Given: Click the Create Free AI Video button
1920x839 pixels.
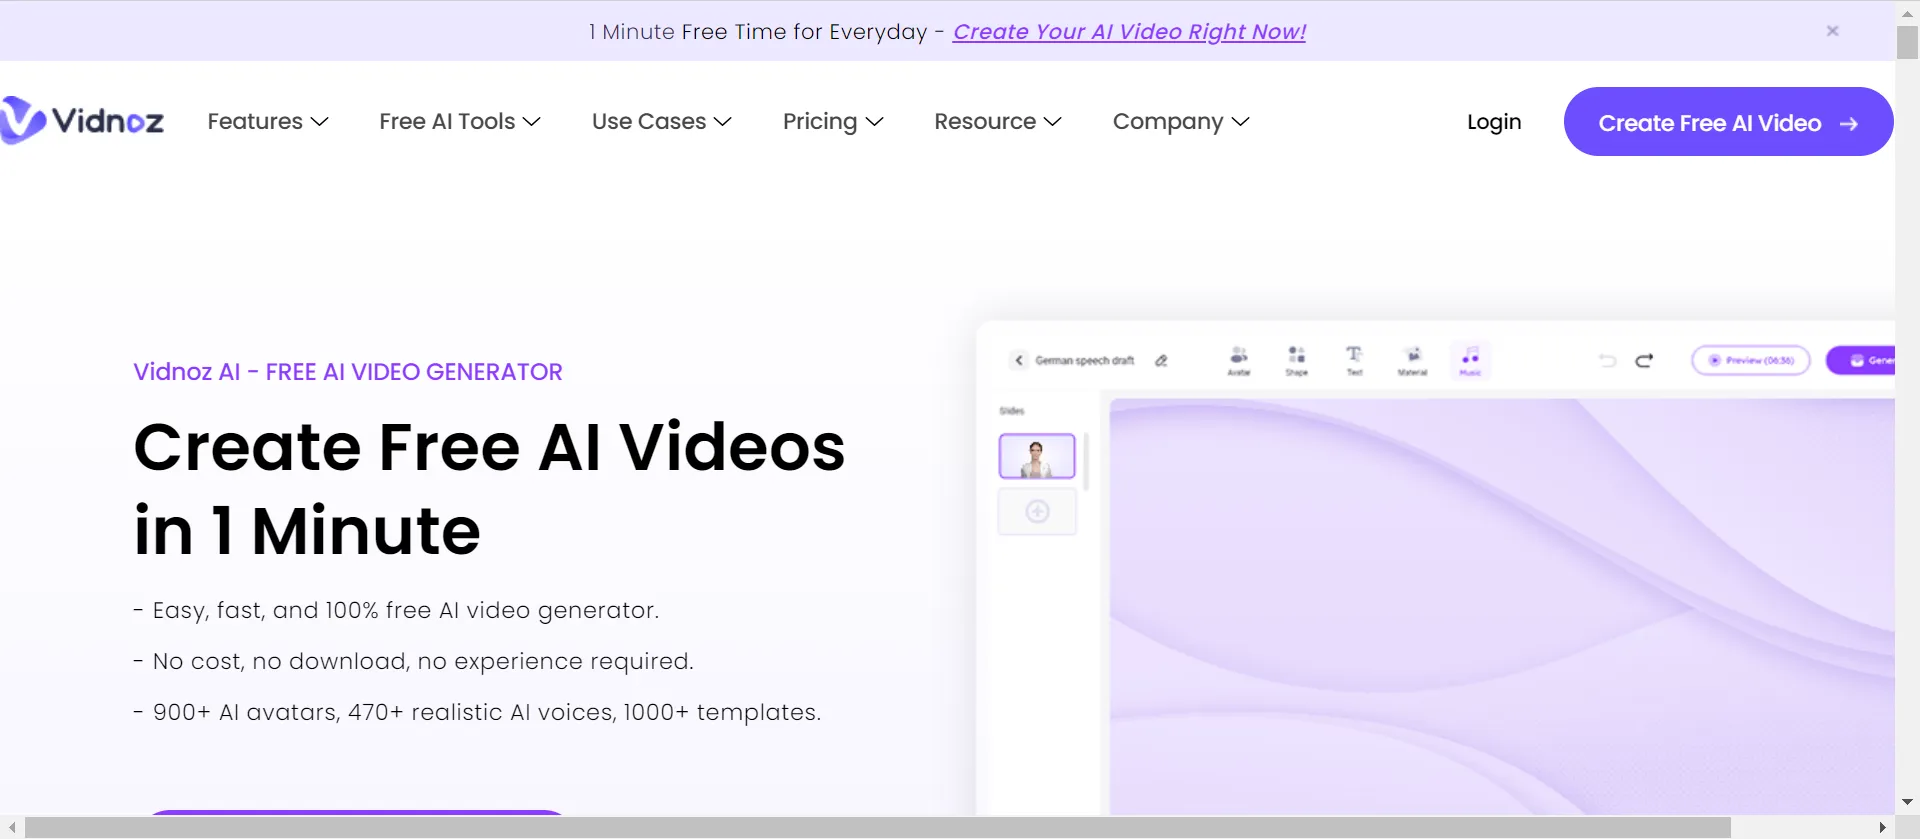Looking at the screenshot, I should pos(1728,122).
